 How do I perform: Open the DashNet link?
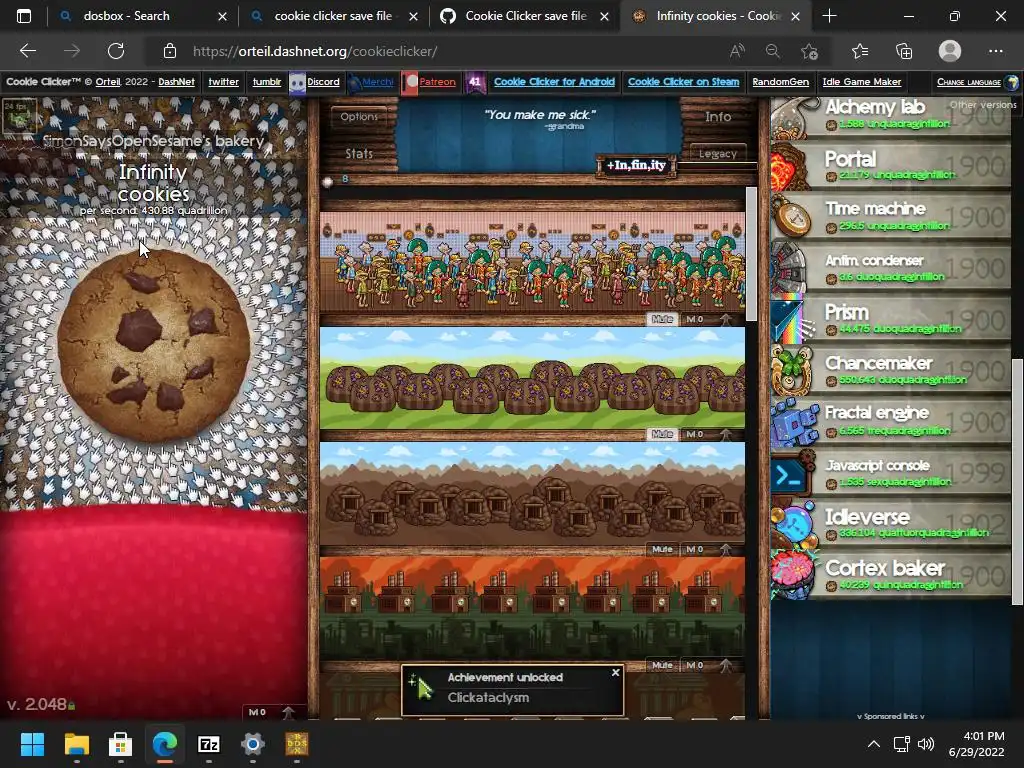click(176, 82)
